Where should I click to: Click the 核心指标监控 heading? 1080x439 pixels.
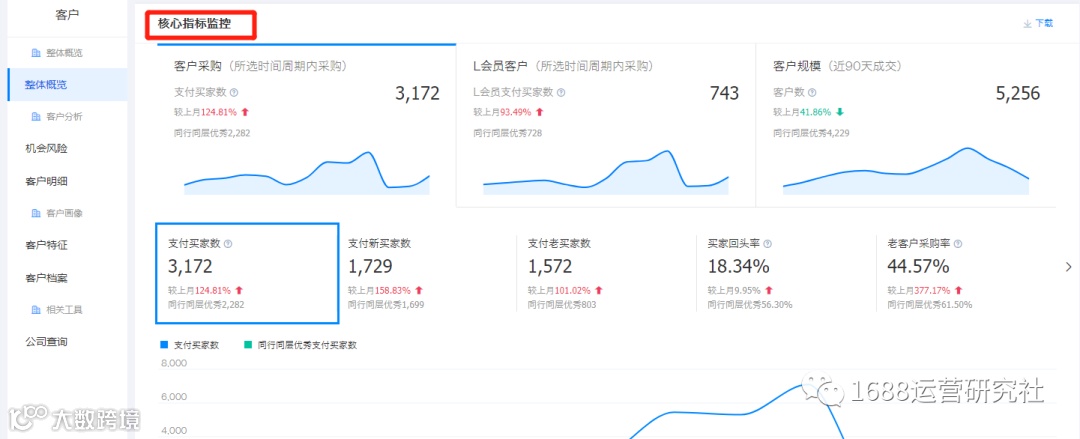click(194, 23)
